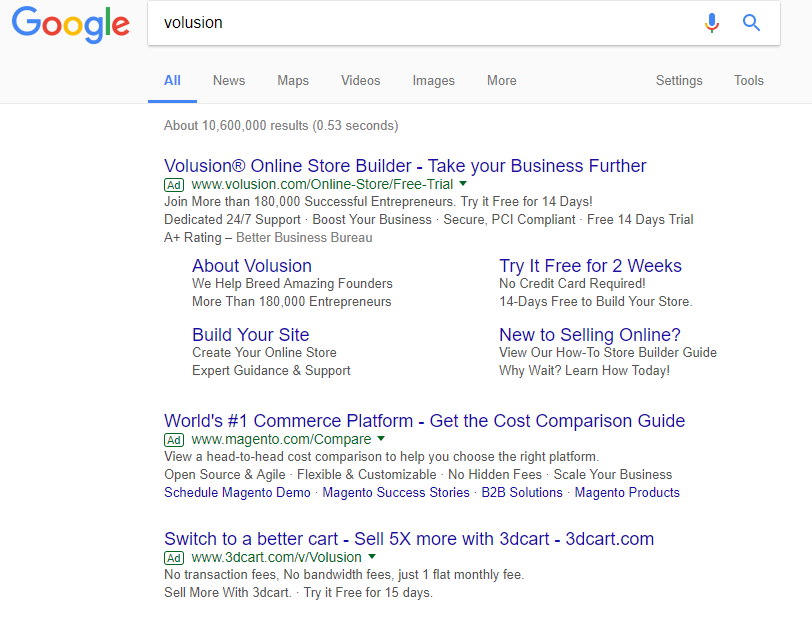Image resolution: width=812 pixels, height=626 pixels.
Task: Click About 10,600,000 results text
Action: pyautogui.click(x=281, y=125)
